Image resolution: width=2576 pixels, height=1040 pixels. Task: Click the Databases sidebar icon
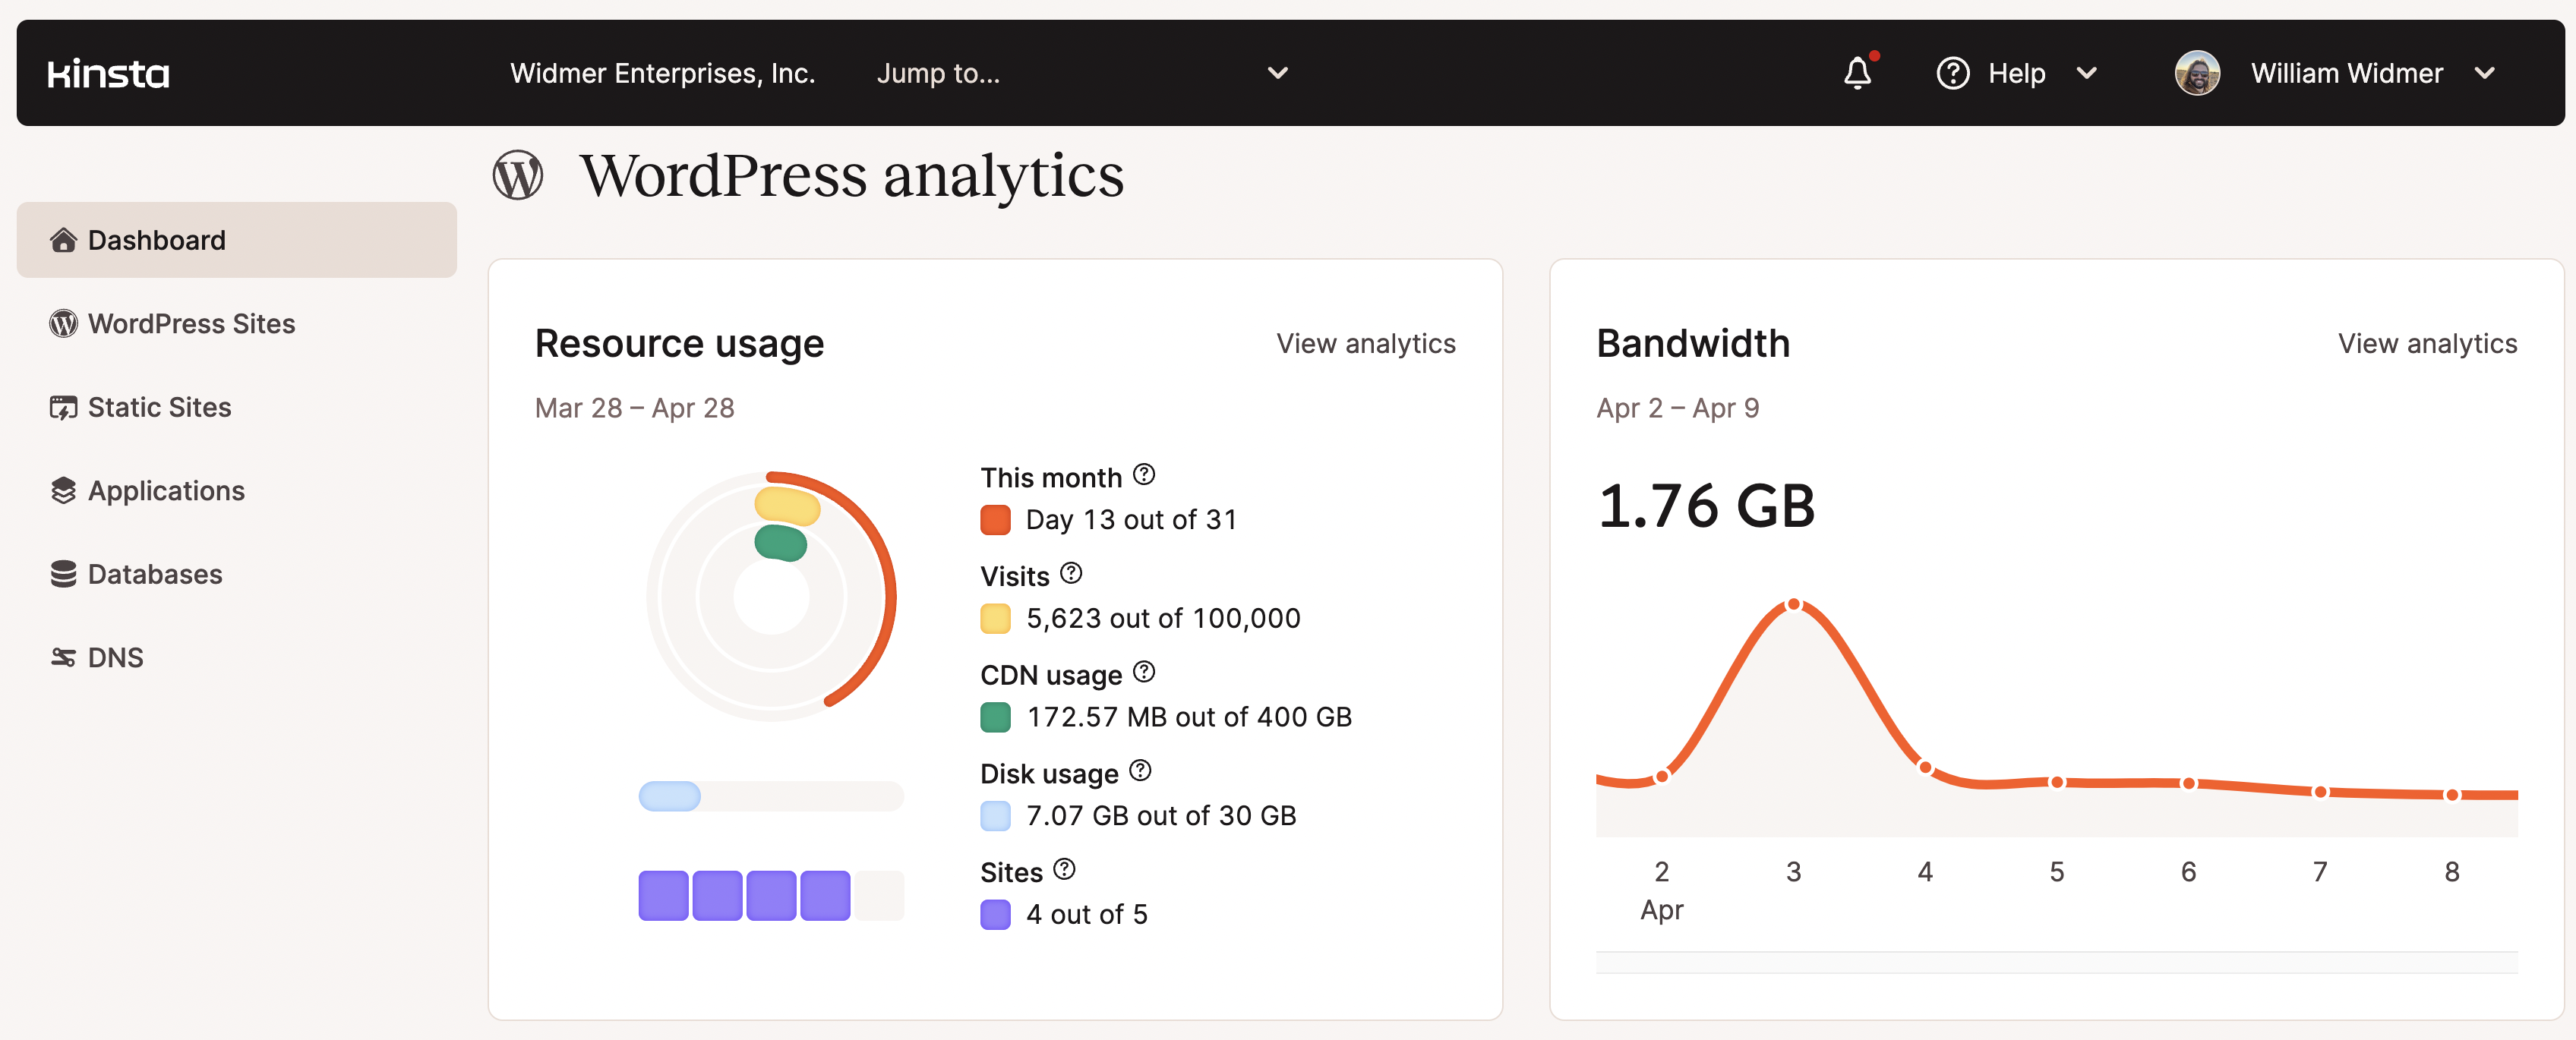point(63,574)
